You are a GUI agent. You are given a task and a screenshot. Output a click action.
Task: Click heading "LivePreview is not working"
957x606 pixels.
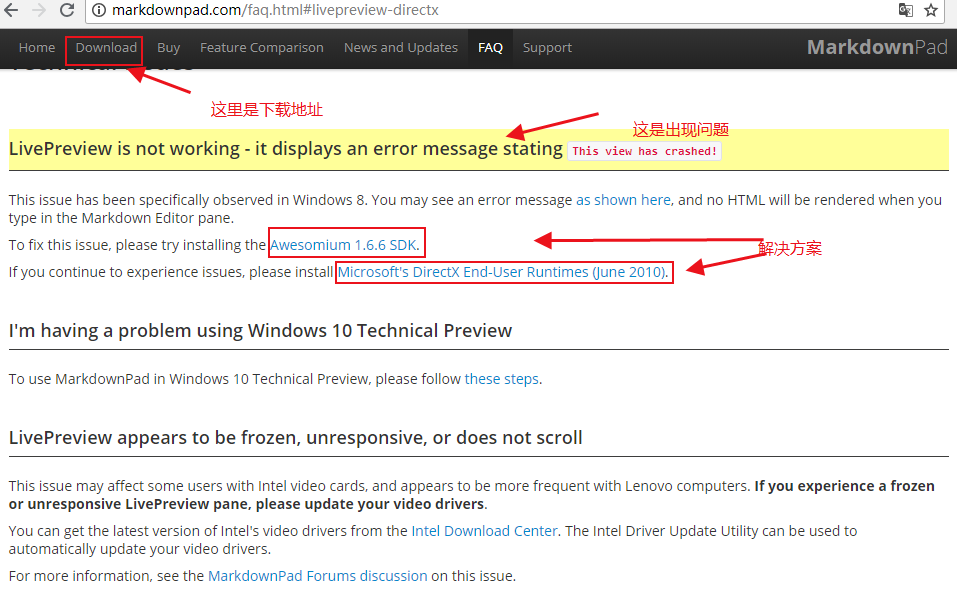286,148
